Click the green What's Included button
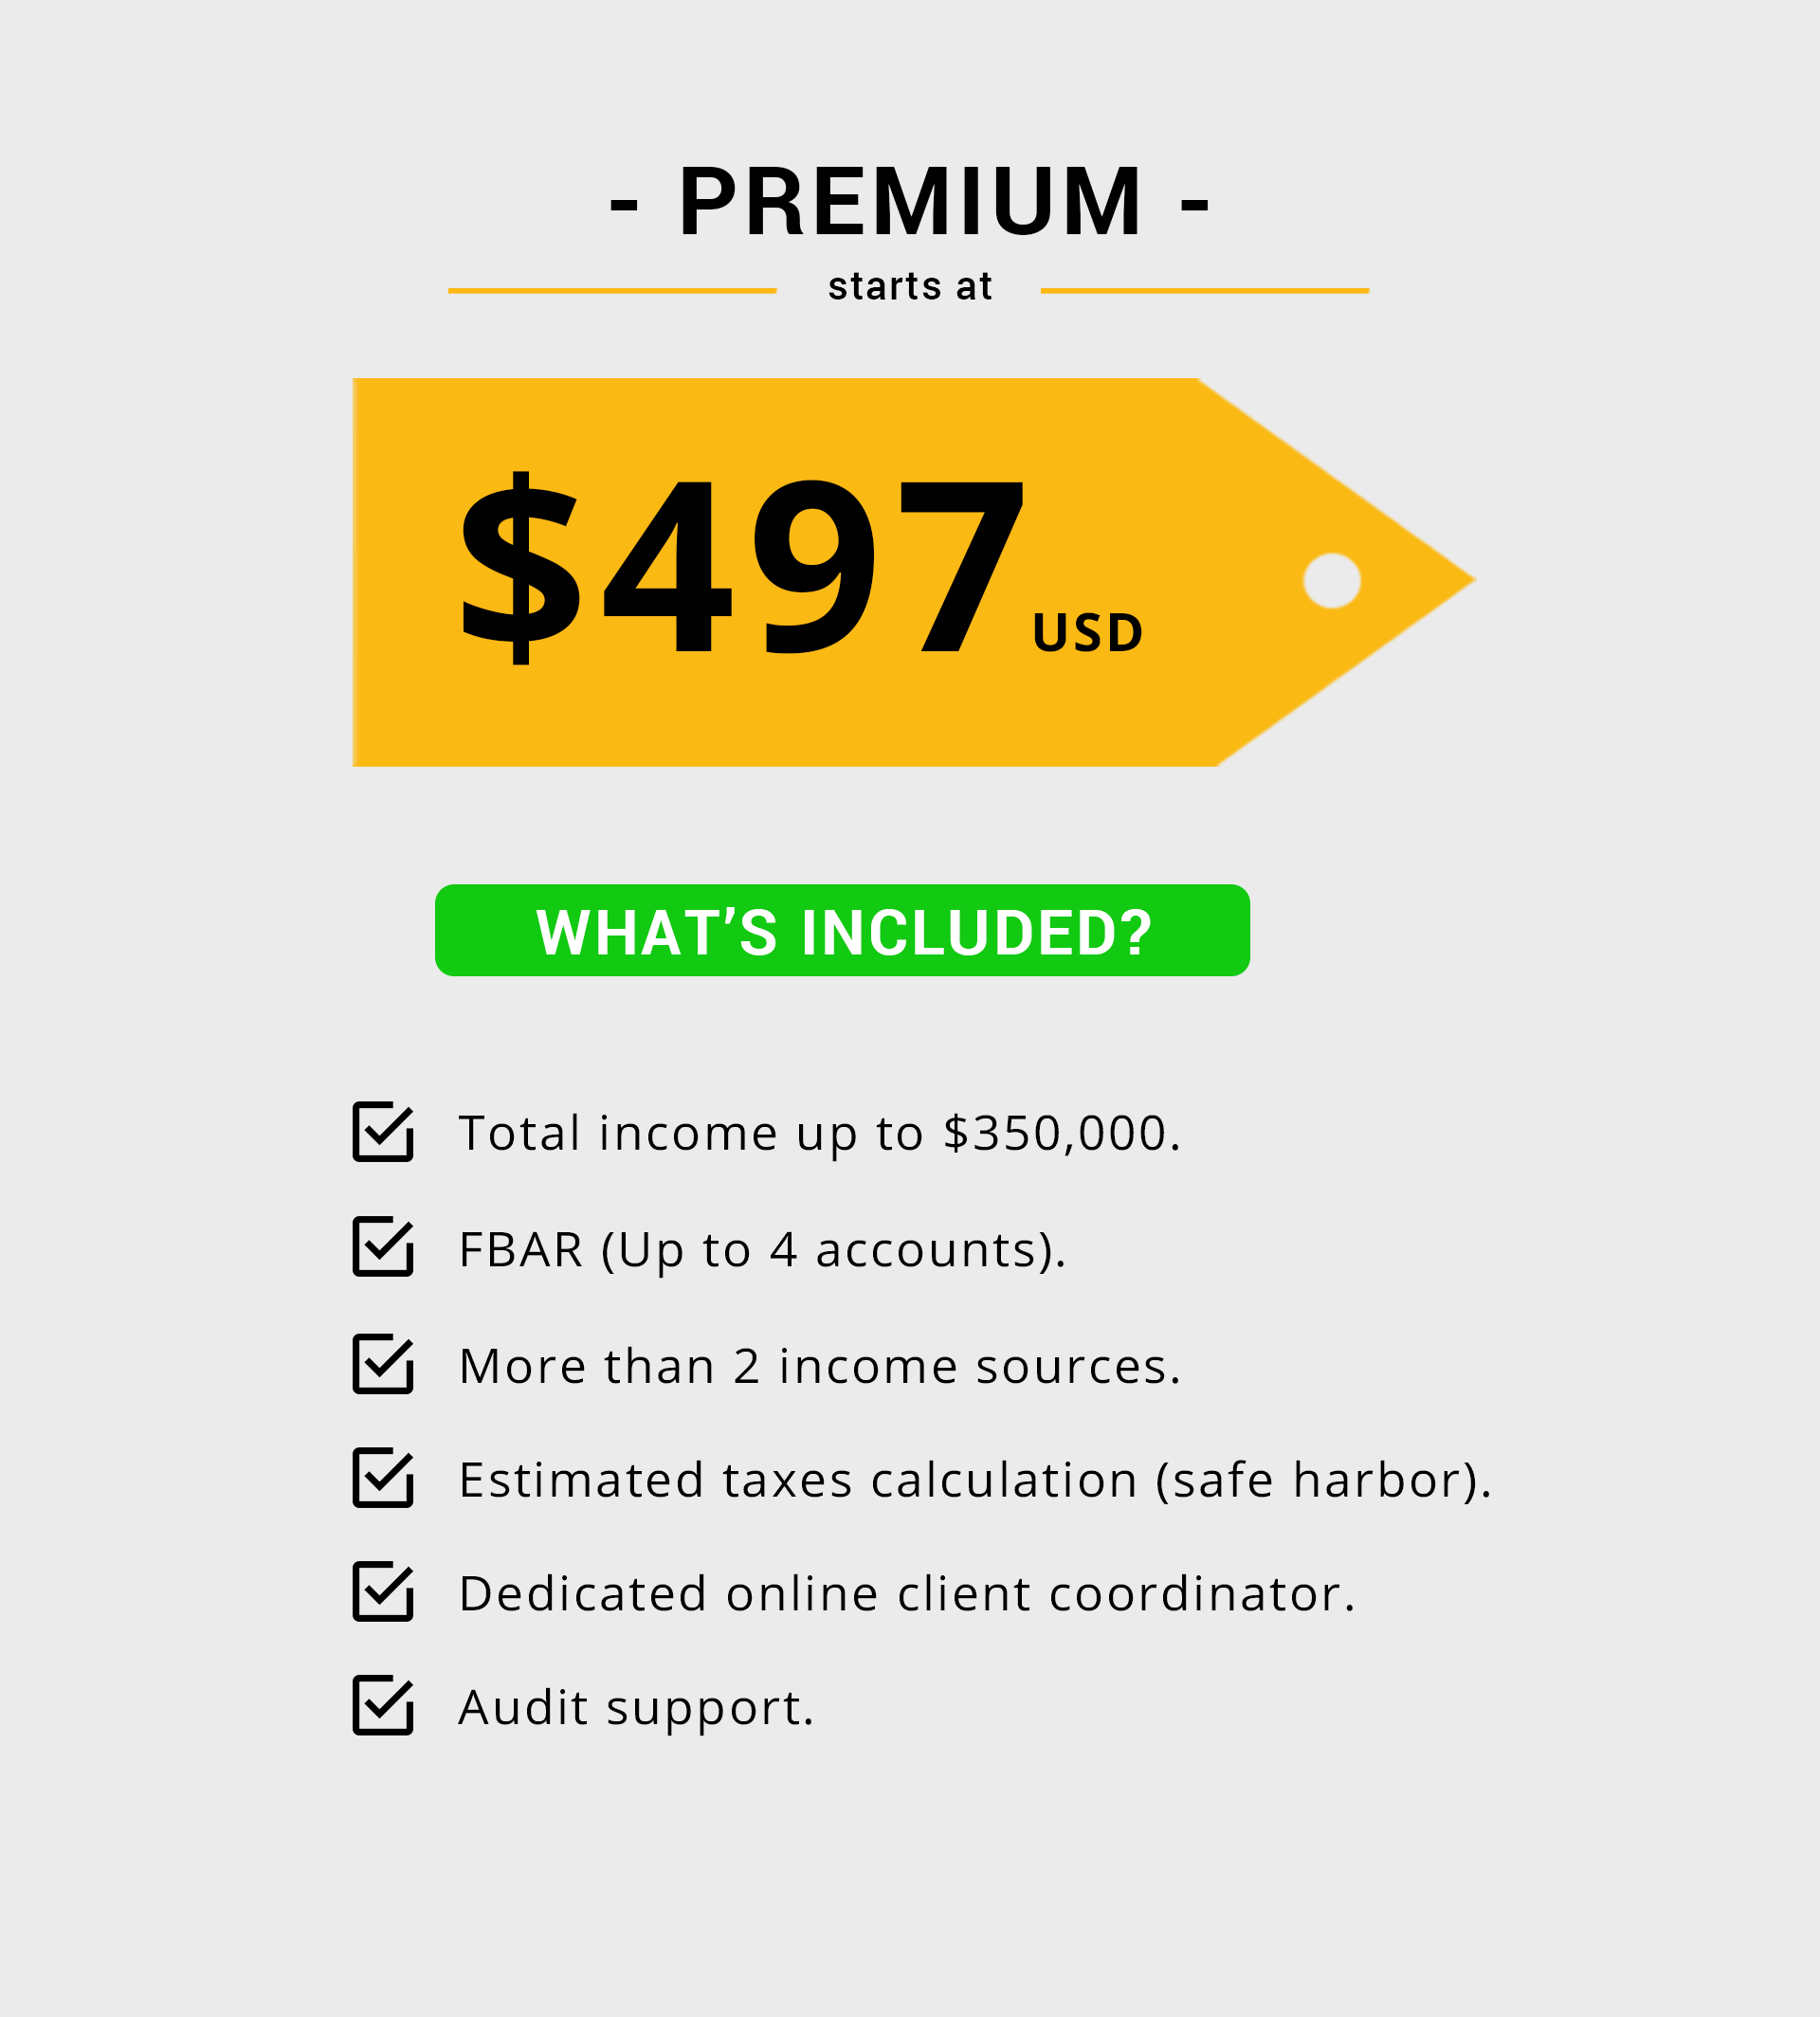This screenshot has width=1820, height=2017. point(842,930)
